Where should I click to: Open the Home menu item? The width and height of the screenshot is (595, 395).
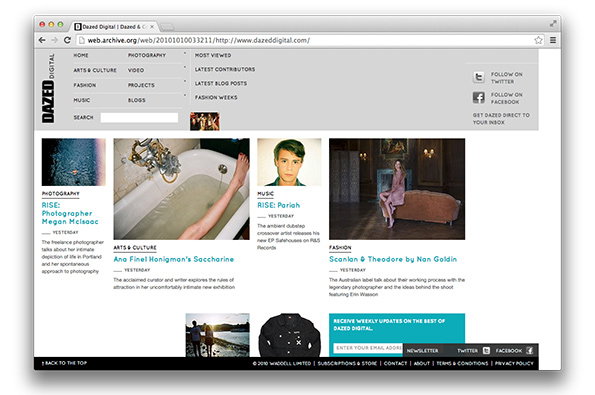point(81,55)
